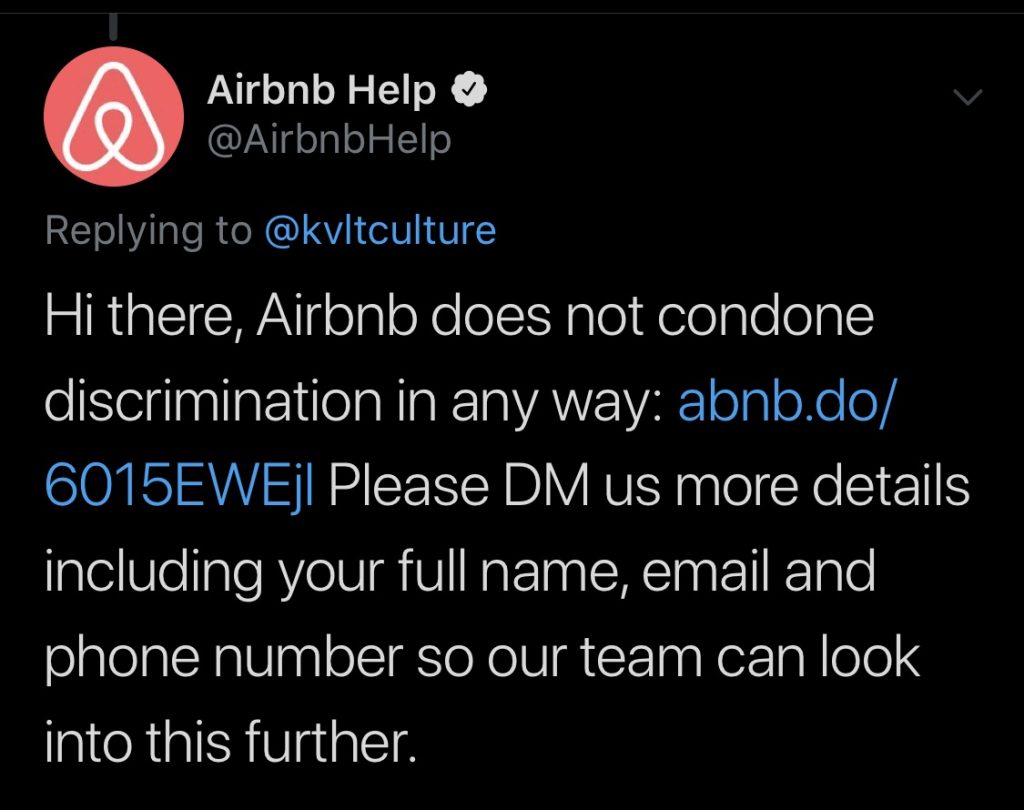Screen dimensions: 1024x810
Task: Open tweet by clicking 'Hi there, Airbnb'
Action: [x=231, y=316]
